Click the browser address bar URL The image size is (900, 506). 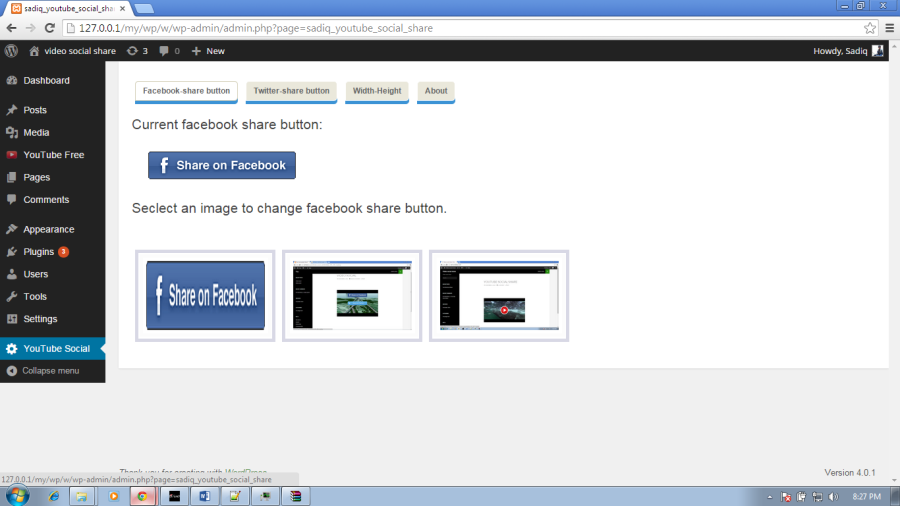[x=255, y=28]
